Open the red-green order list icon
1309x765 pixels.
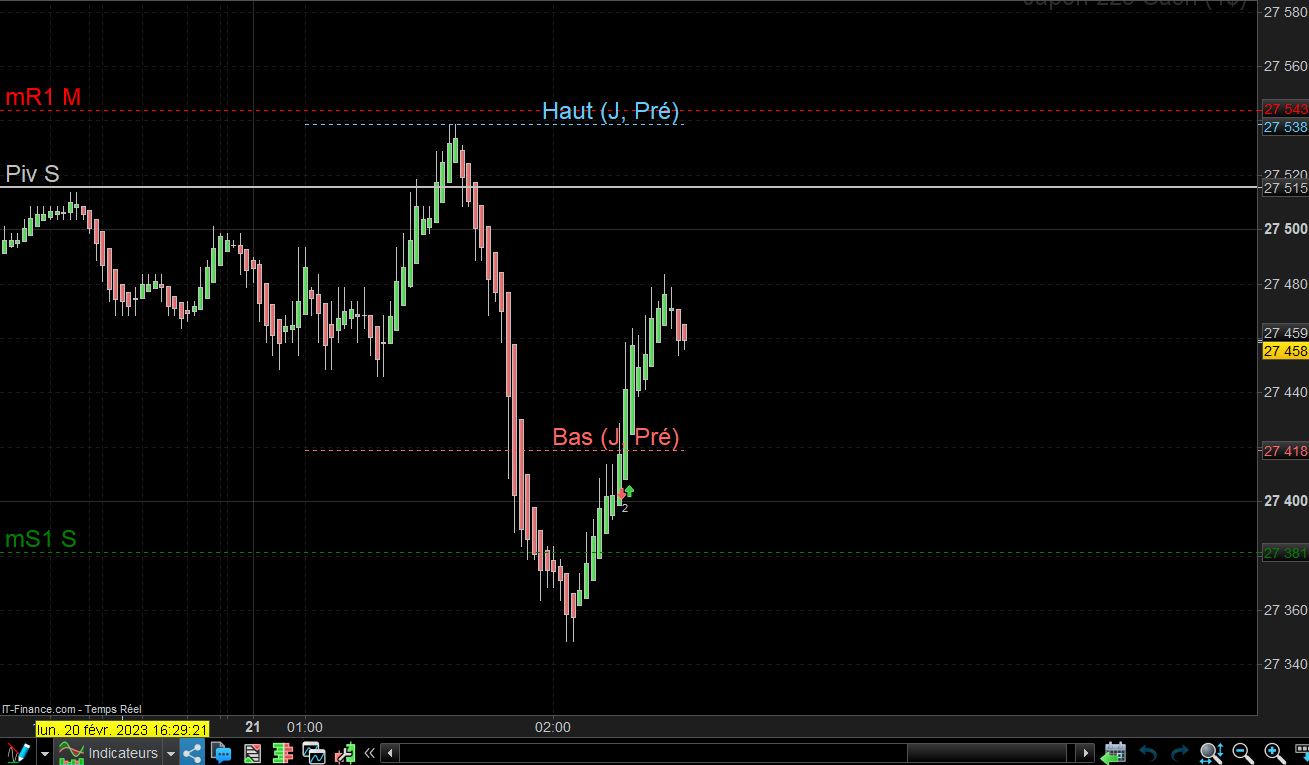click(253, 752)
